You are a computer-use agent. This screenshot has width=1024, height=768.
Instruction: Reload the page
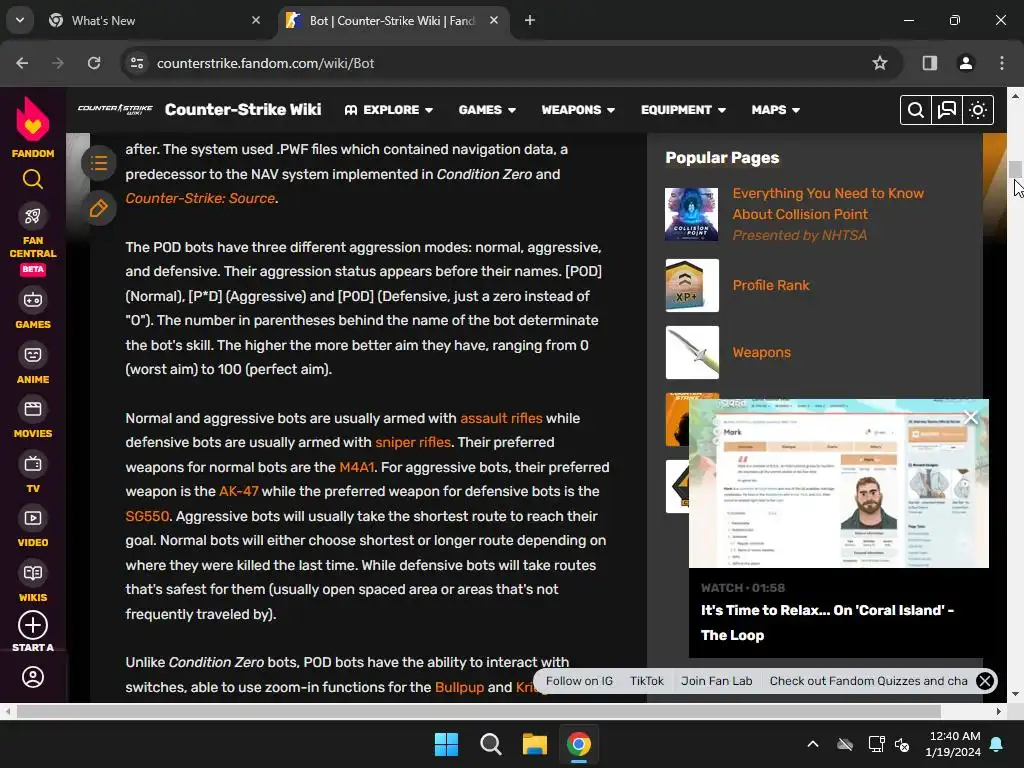[94, 63]
